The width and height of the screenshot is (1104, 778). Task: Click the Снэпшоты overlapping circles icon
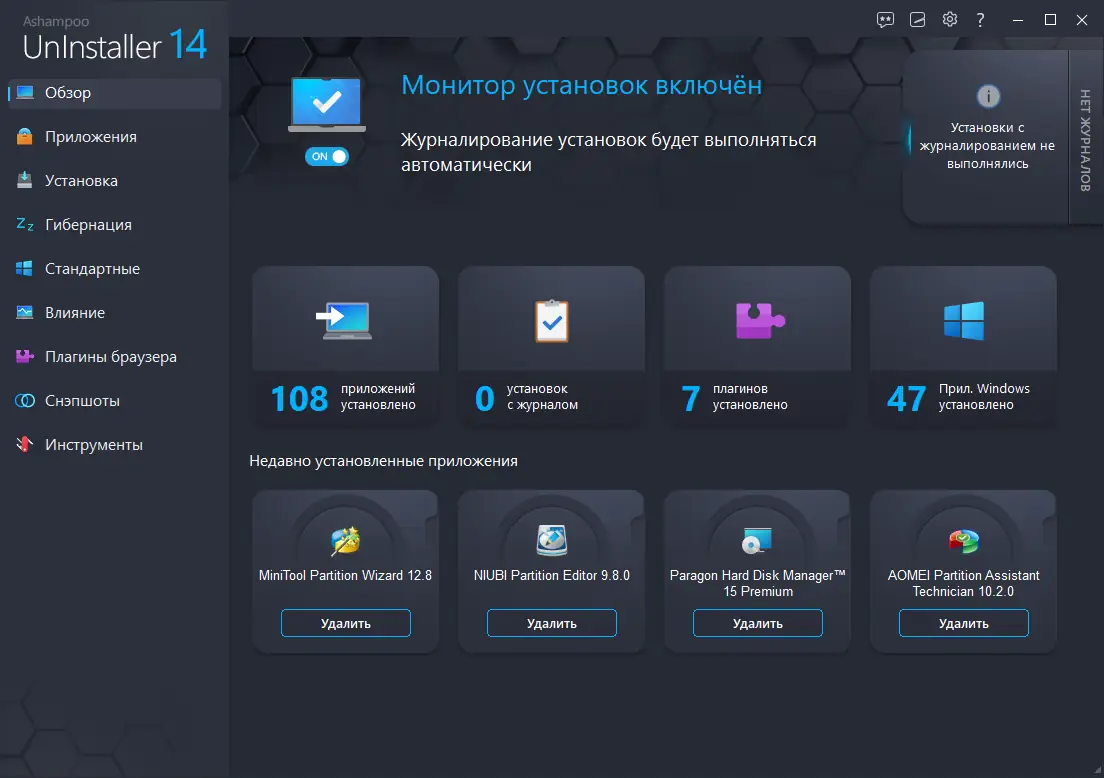point(25,401)
